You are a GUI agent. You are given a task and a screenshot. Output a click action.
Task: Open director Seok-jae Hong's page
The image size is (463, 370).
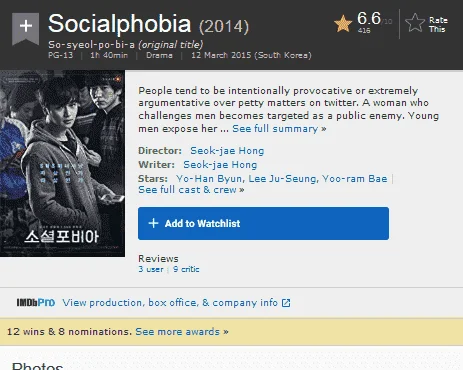[x=227, y=151]
